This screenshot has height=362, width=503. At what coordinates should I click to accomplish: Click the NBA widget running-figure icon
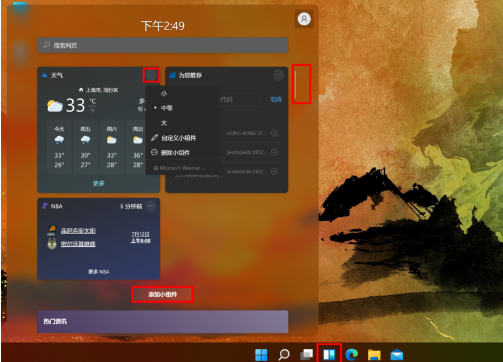(45, 206)
